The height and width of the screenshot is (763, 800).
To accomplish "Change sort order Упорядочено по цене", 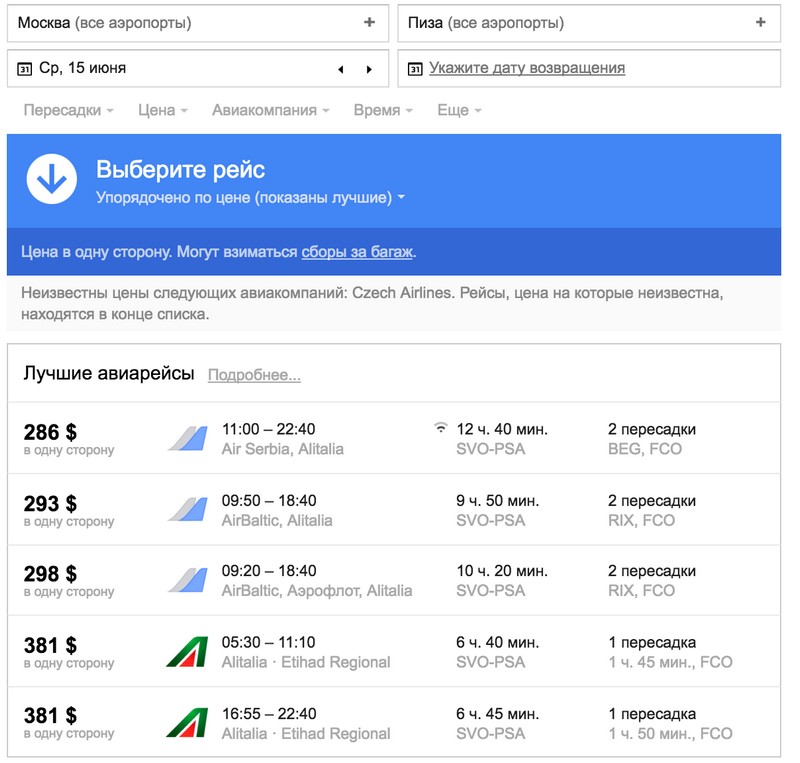I will coord(250,198).
